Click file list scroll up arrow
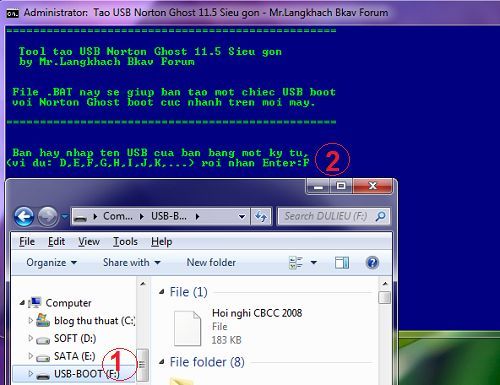Screen dimensions: 500x385 coord(385,284)
